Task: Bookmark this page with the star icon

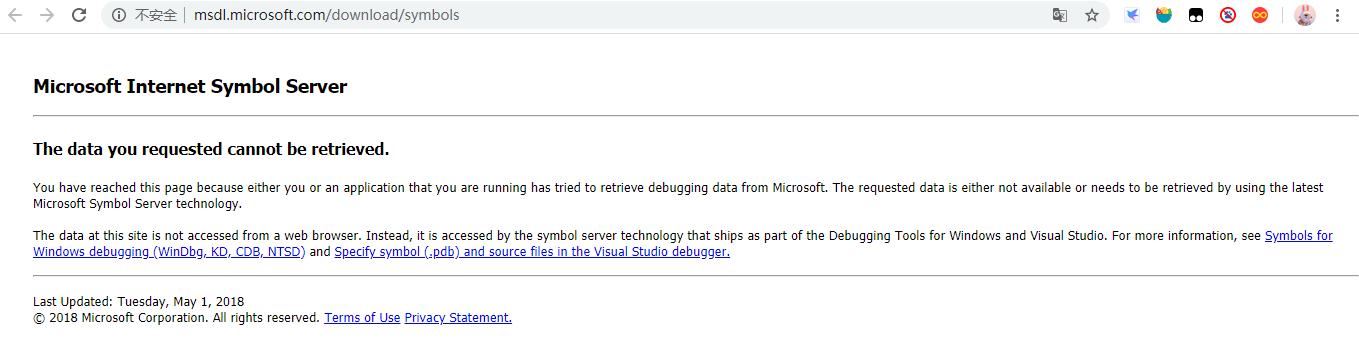Action: coord(1092,15)
